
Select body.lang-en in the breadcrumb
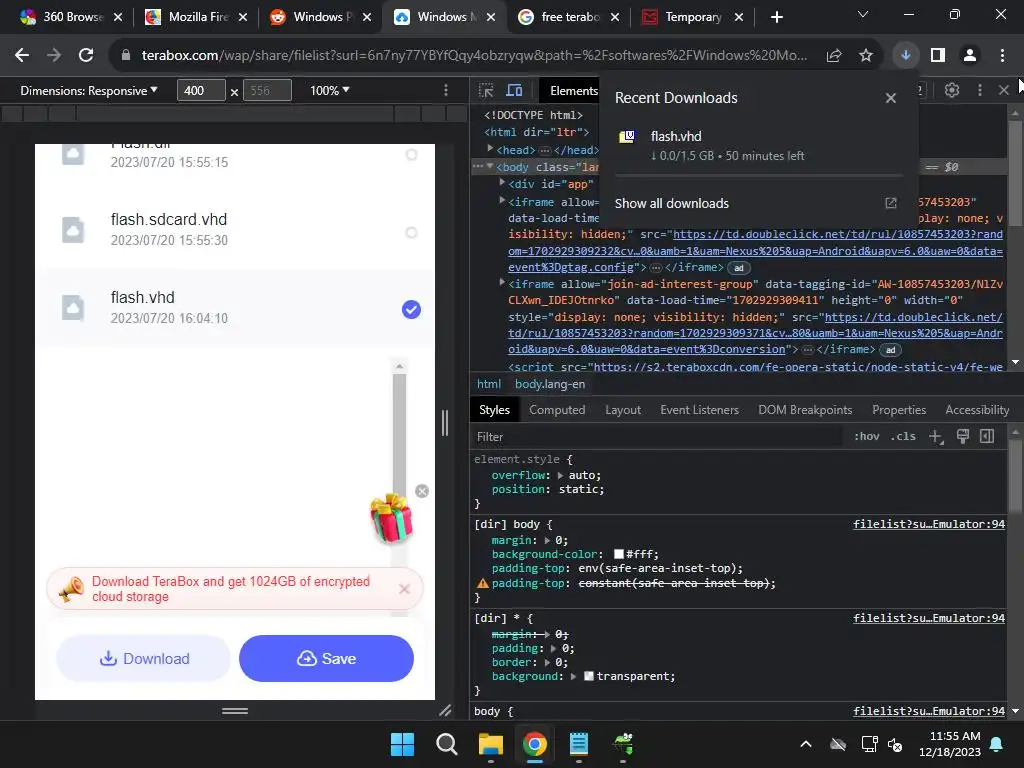pos(550,384)
